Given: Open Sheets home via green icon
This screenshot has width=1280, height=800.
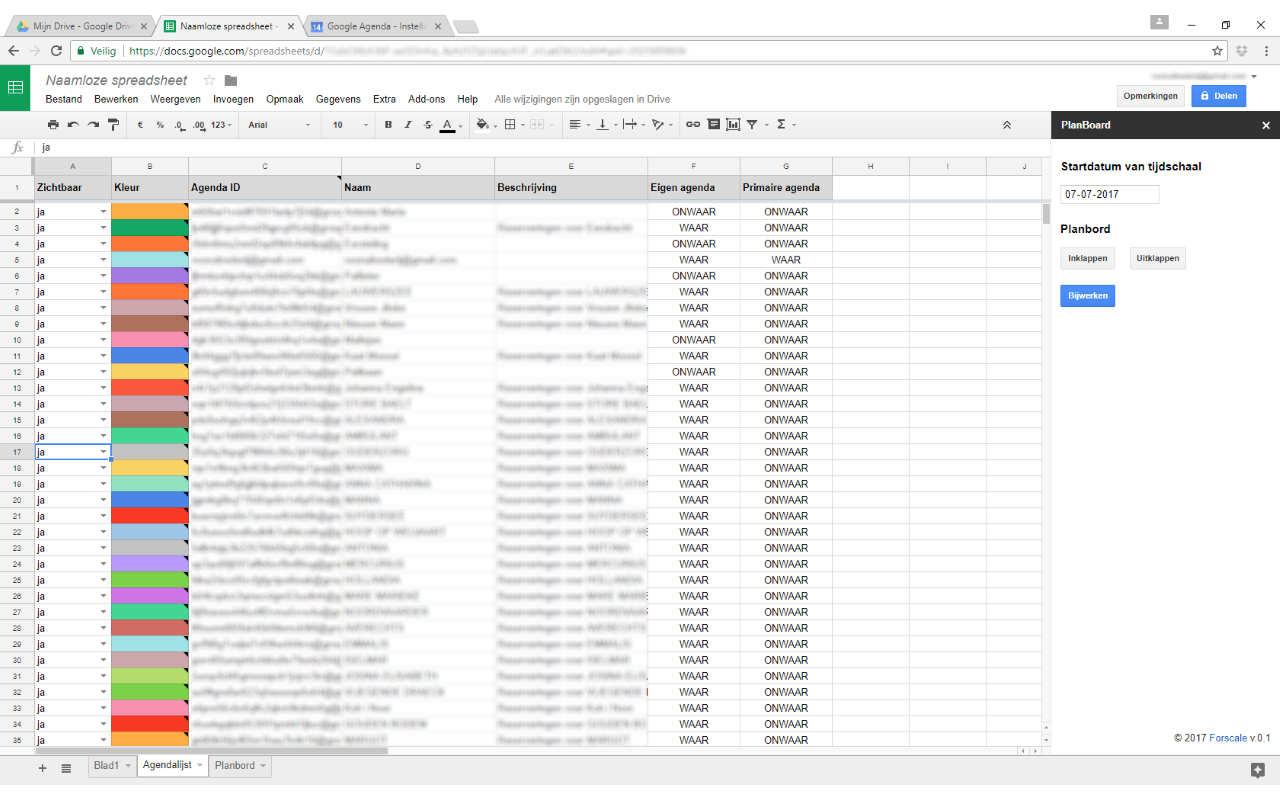Looking at the screenshot, I should click(x=16, y=88).
